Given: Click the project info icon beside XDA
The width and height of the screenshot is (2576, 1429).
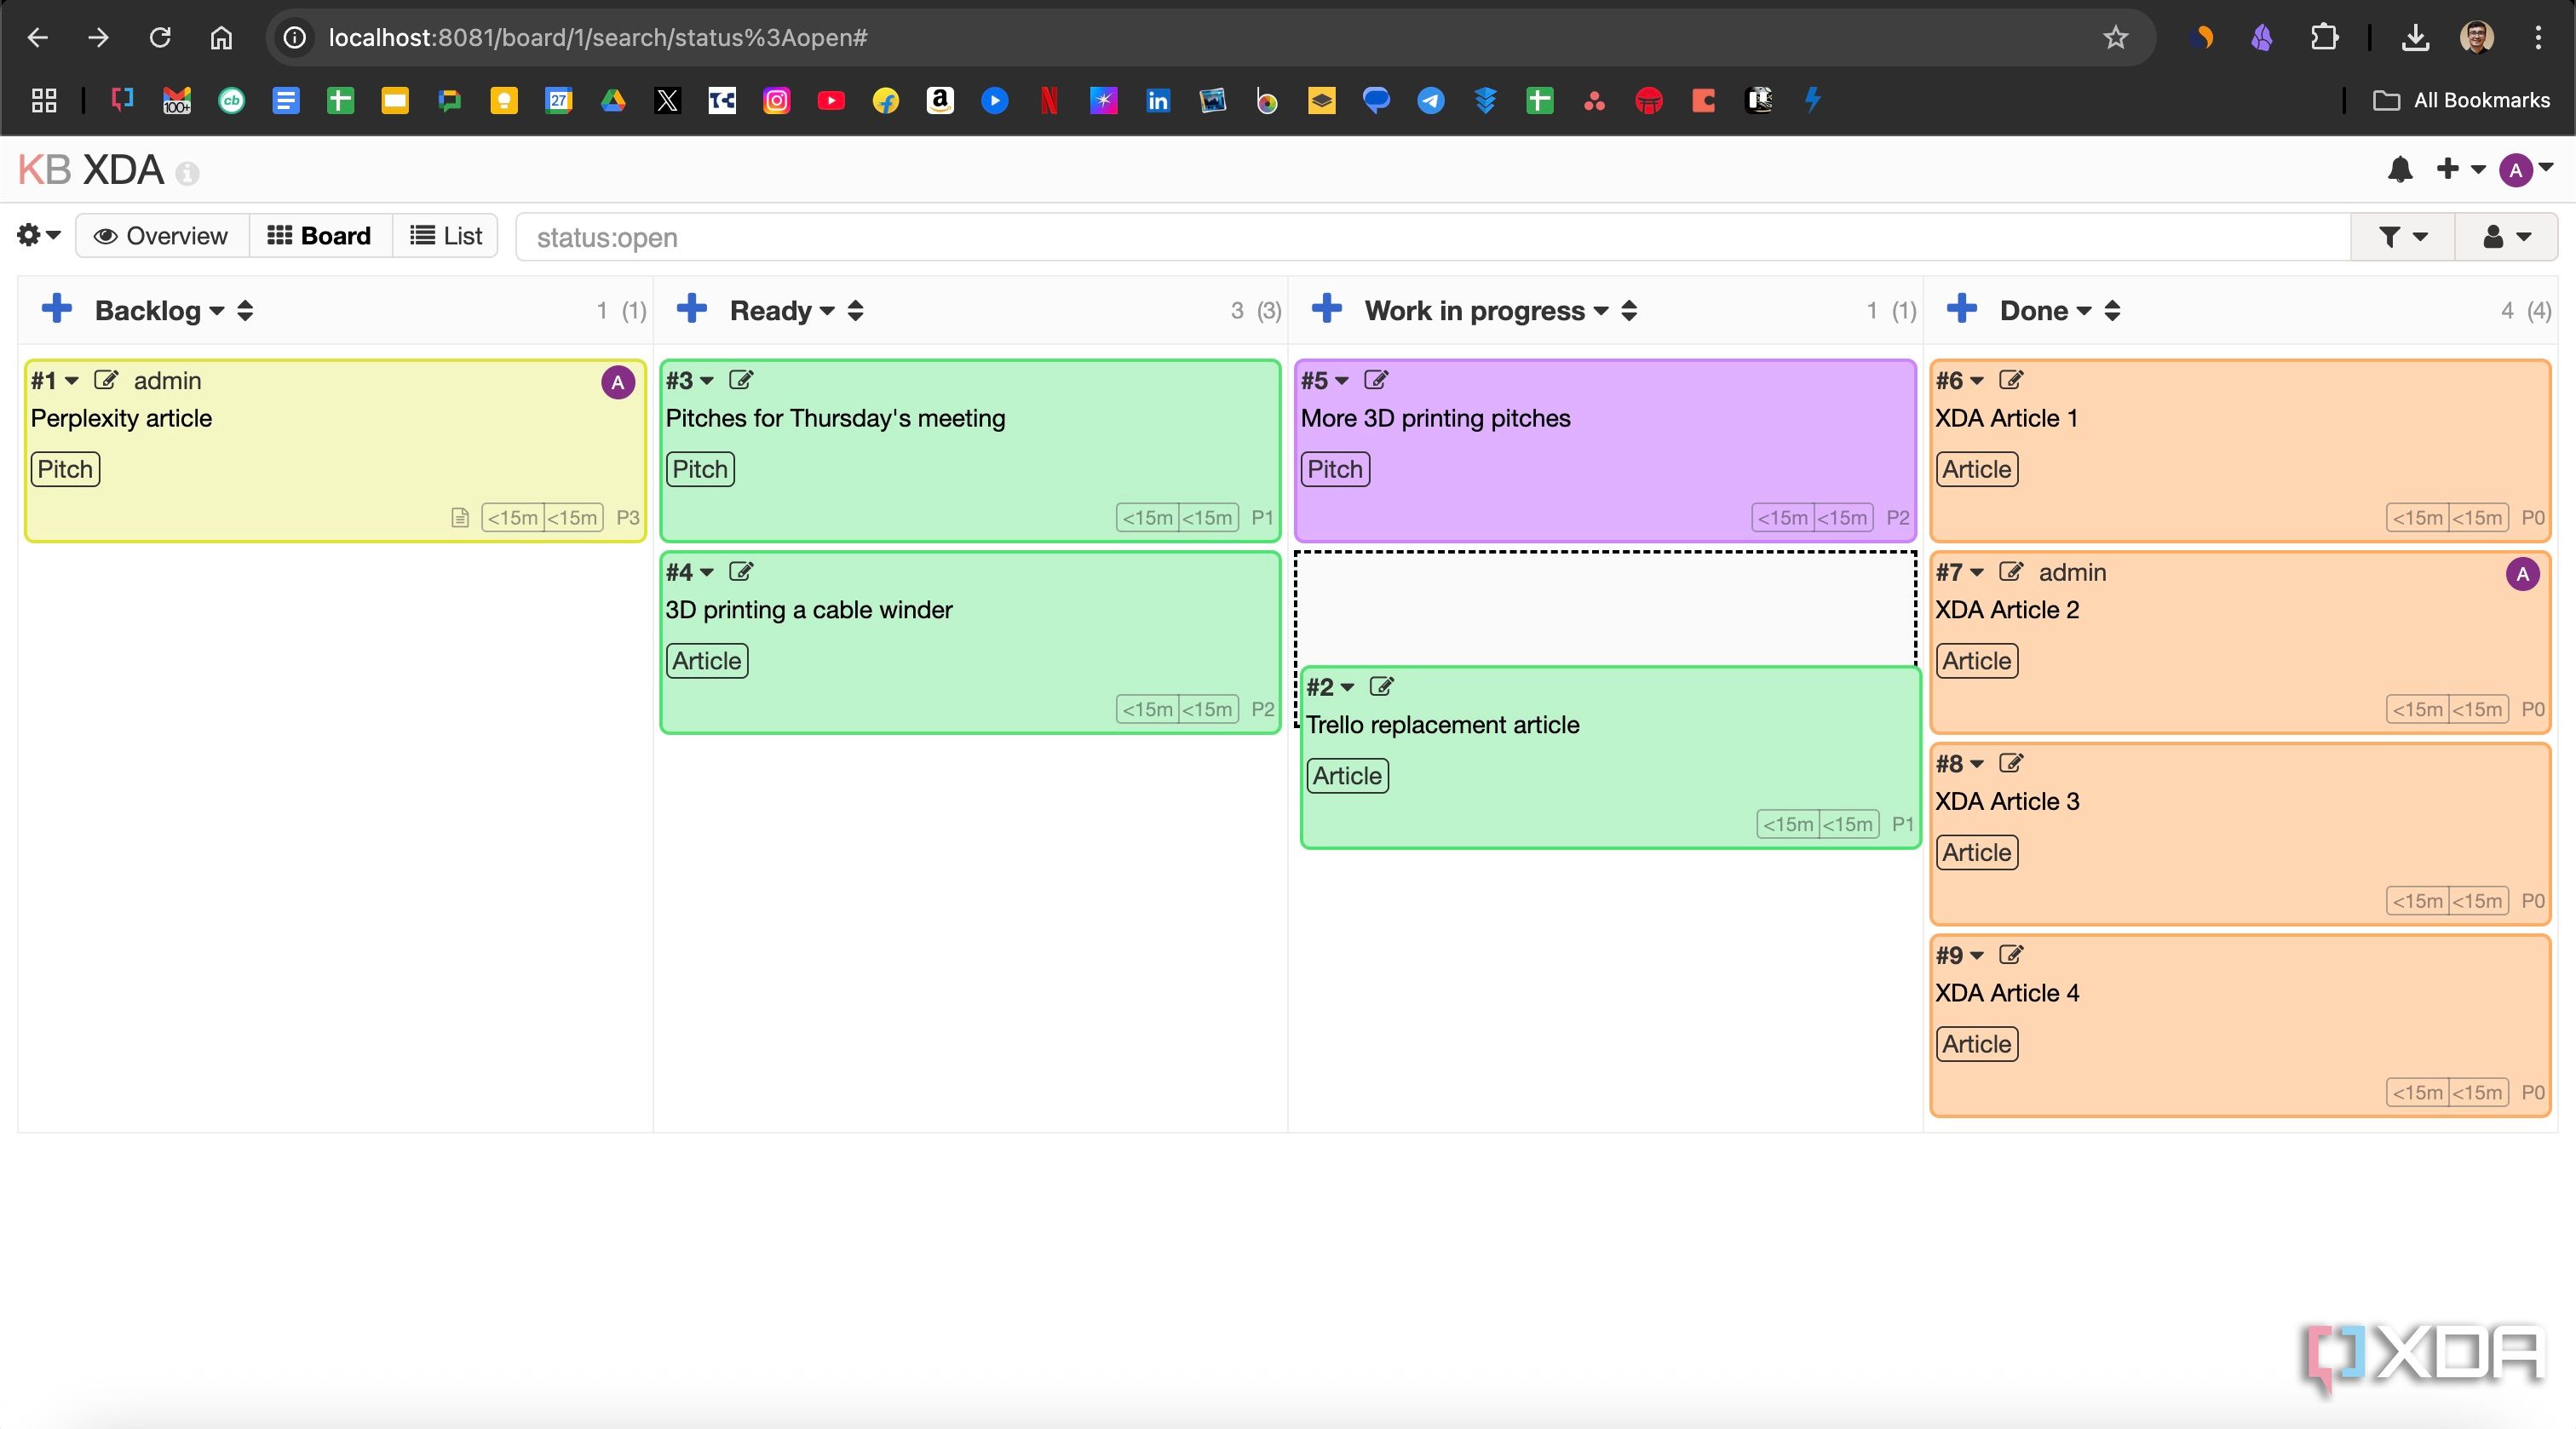Looking at the screenshot, I should click(x=187, y=174).
